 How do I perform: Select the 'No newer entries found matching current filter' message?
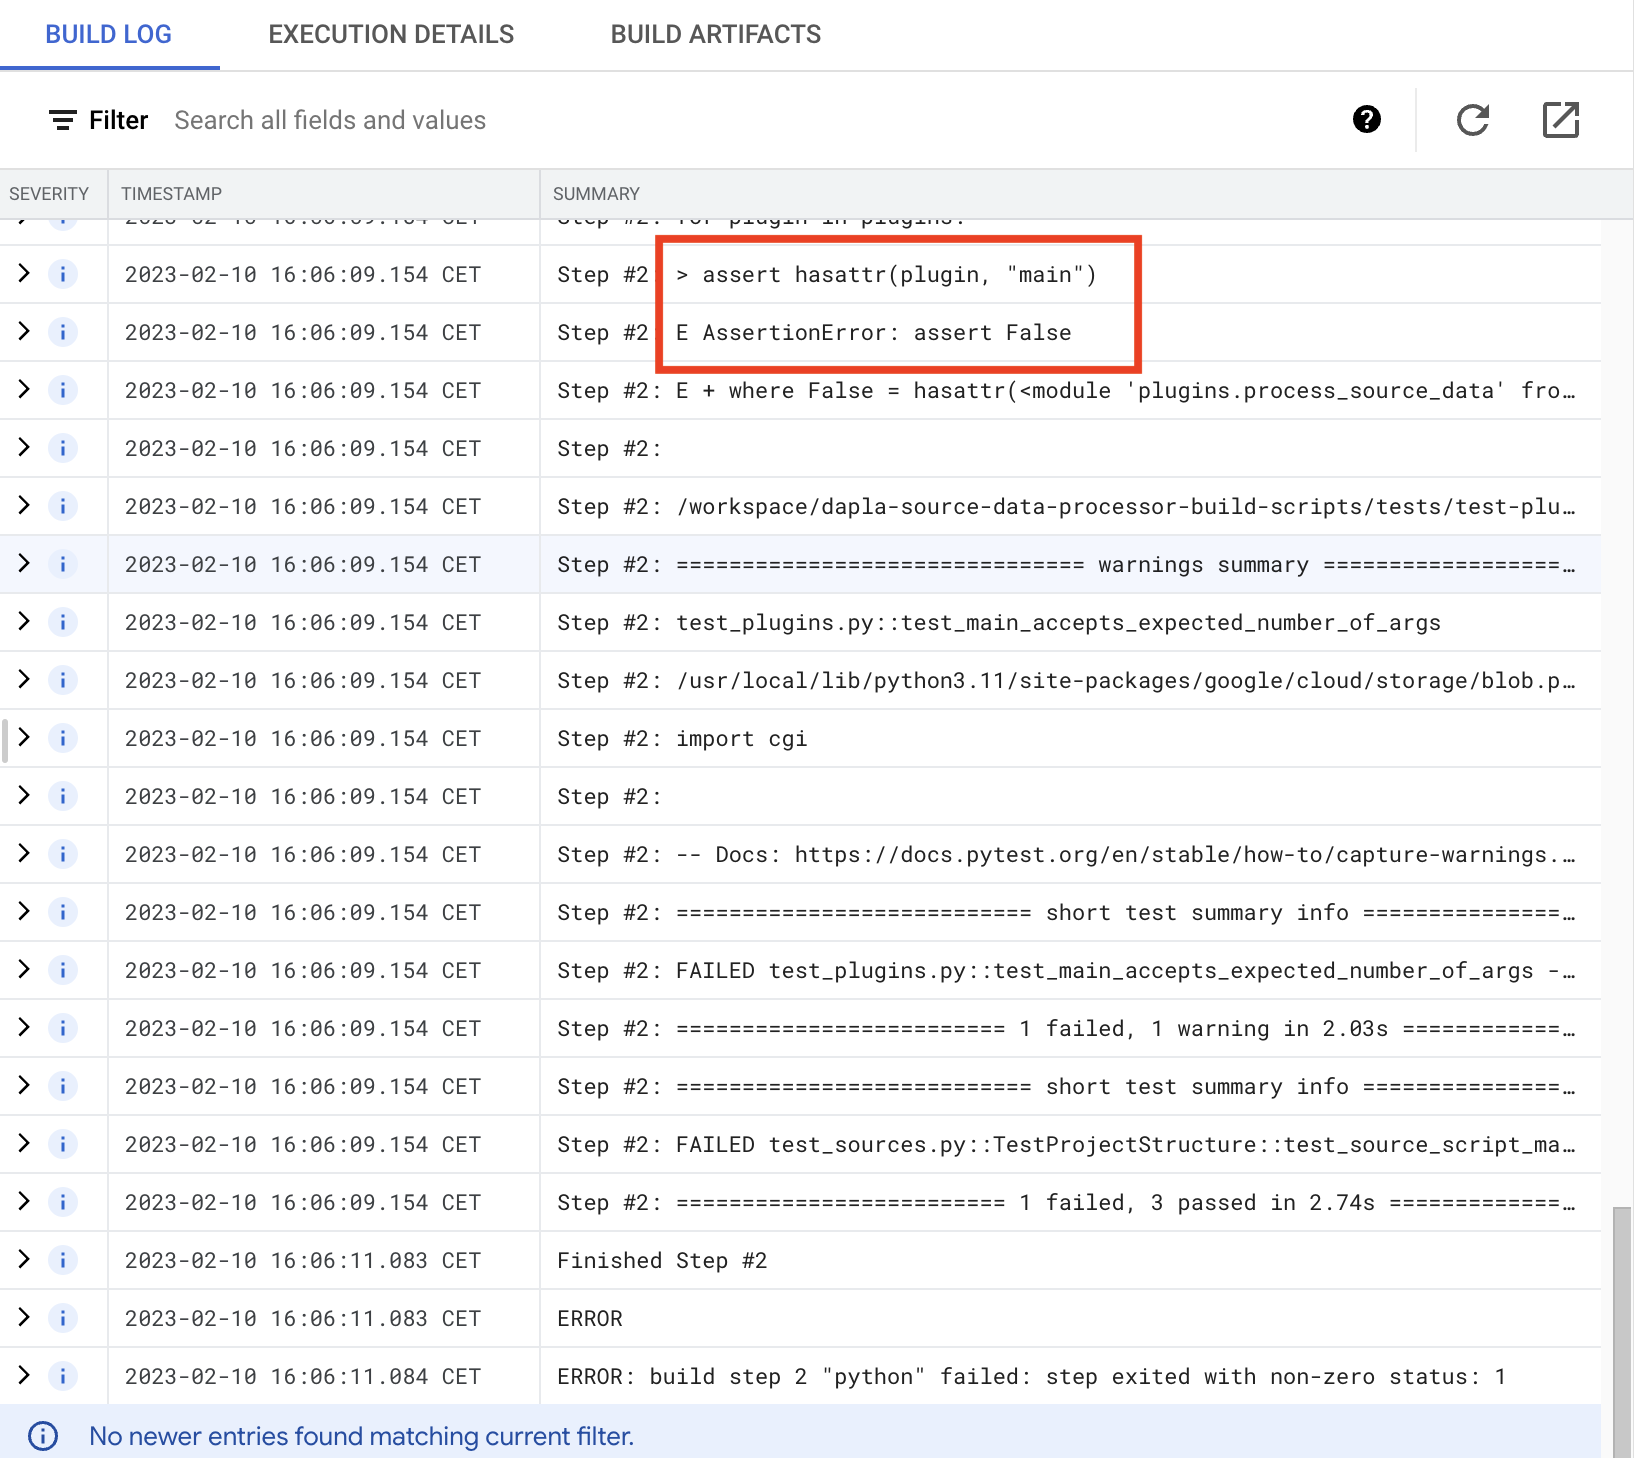click(x=361, y=1436)
